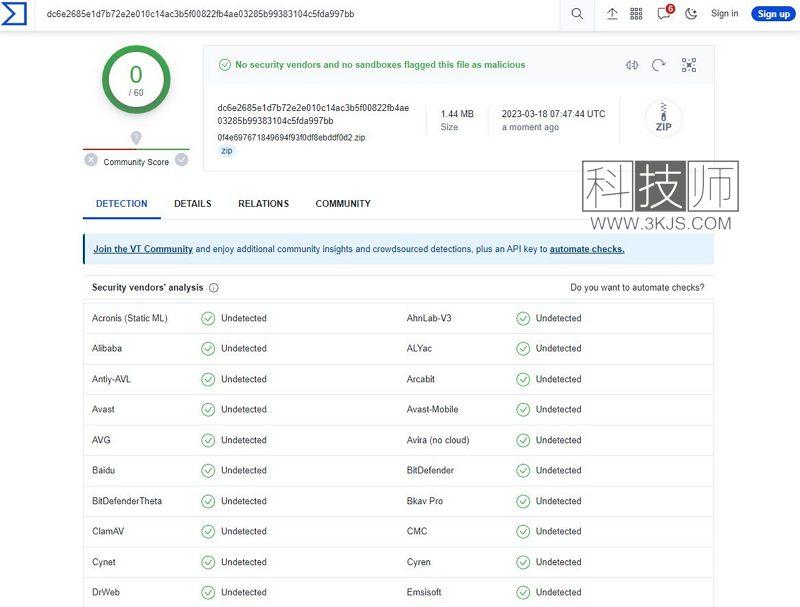Click the Alibaba undetected check icon
The width and height of the screenshot is (800, 607).
[x=208, y=349]
